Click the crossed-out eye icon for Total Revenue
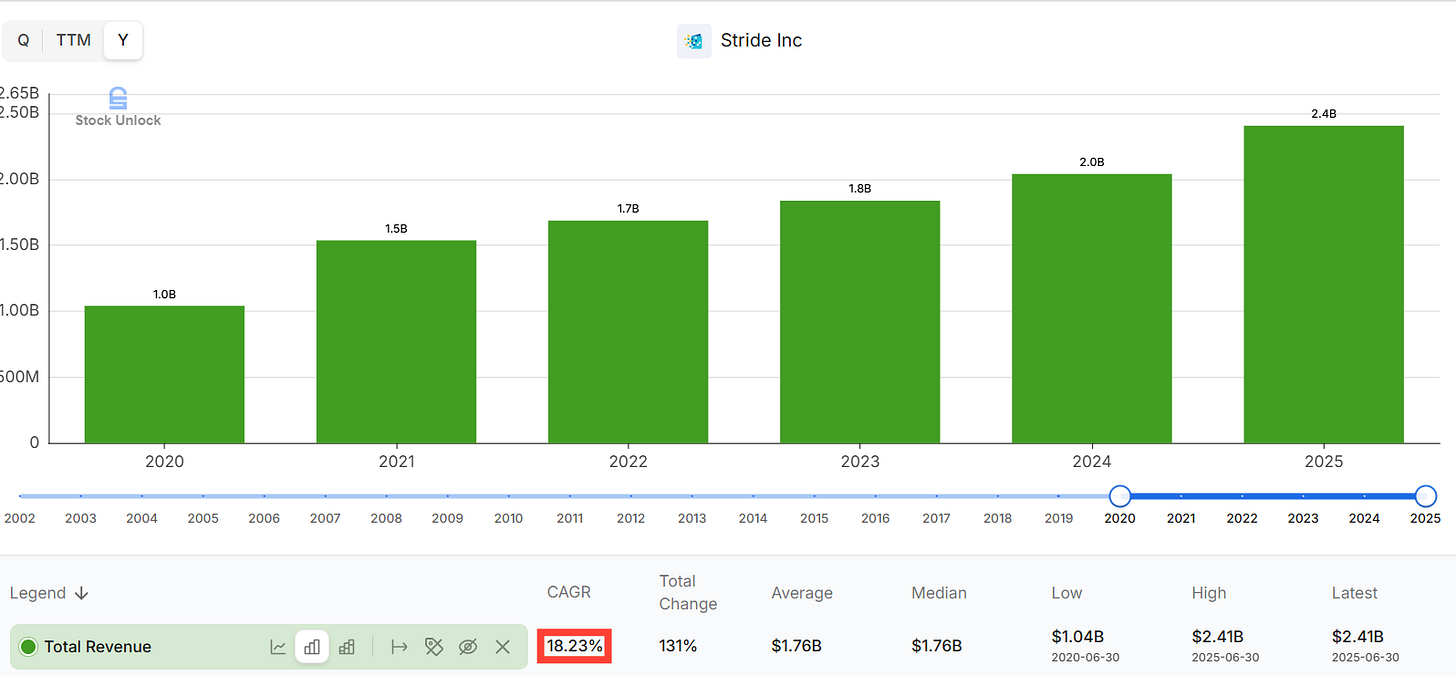The image size is (1456, 676). [x=468, y=647]
